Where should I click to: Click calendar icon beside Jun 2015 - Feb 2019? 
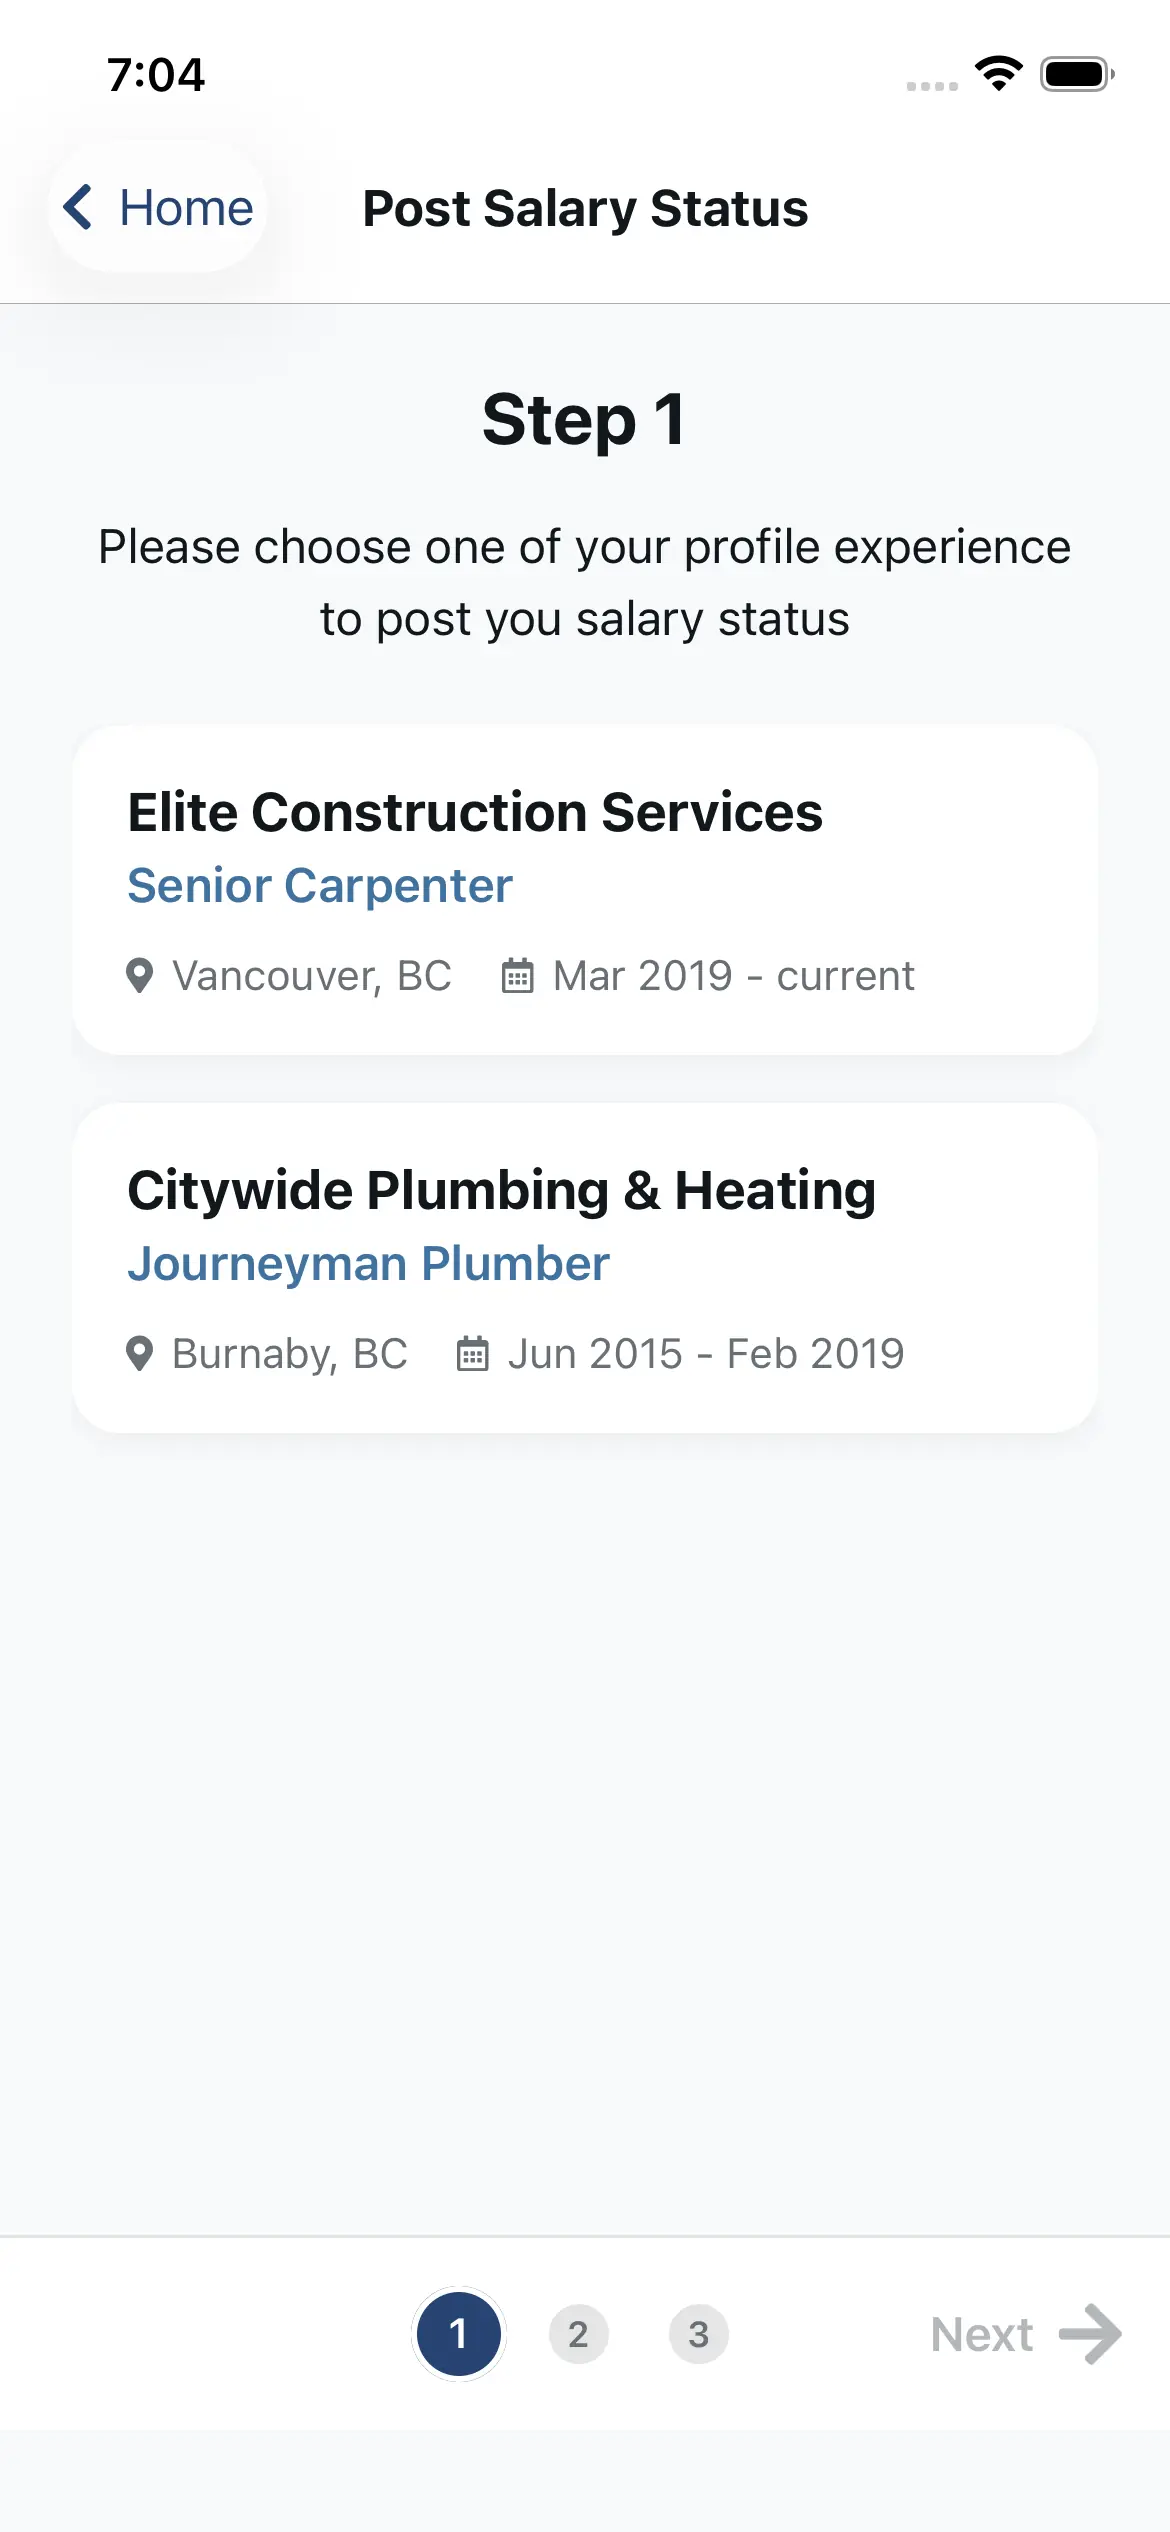coord(473,1354)
